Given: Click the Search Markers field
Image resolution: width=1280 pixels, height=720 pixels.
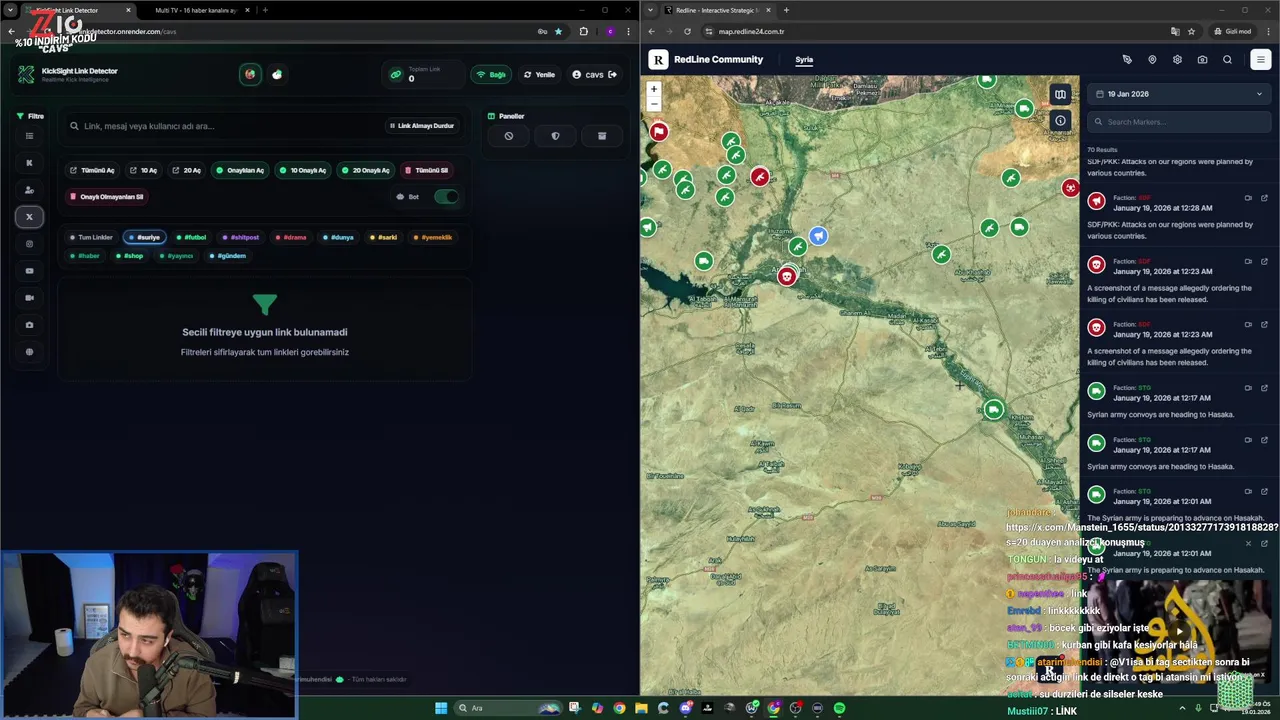Looking at the screenshot, I should pos(1179,122).
